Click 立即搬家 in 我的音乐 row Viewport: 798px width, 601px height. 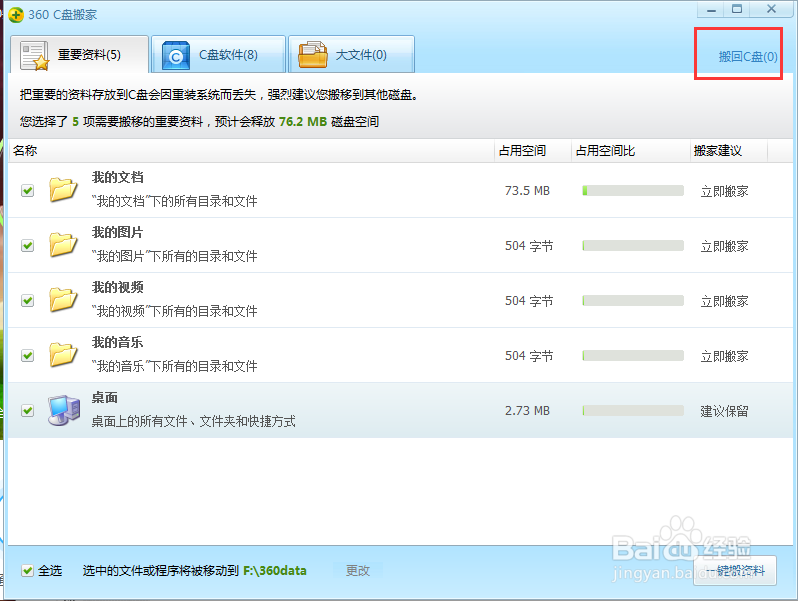[x=724, y=356]
